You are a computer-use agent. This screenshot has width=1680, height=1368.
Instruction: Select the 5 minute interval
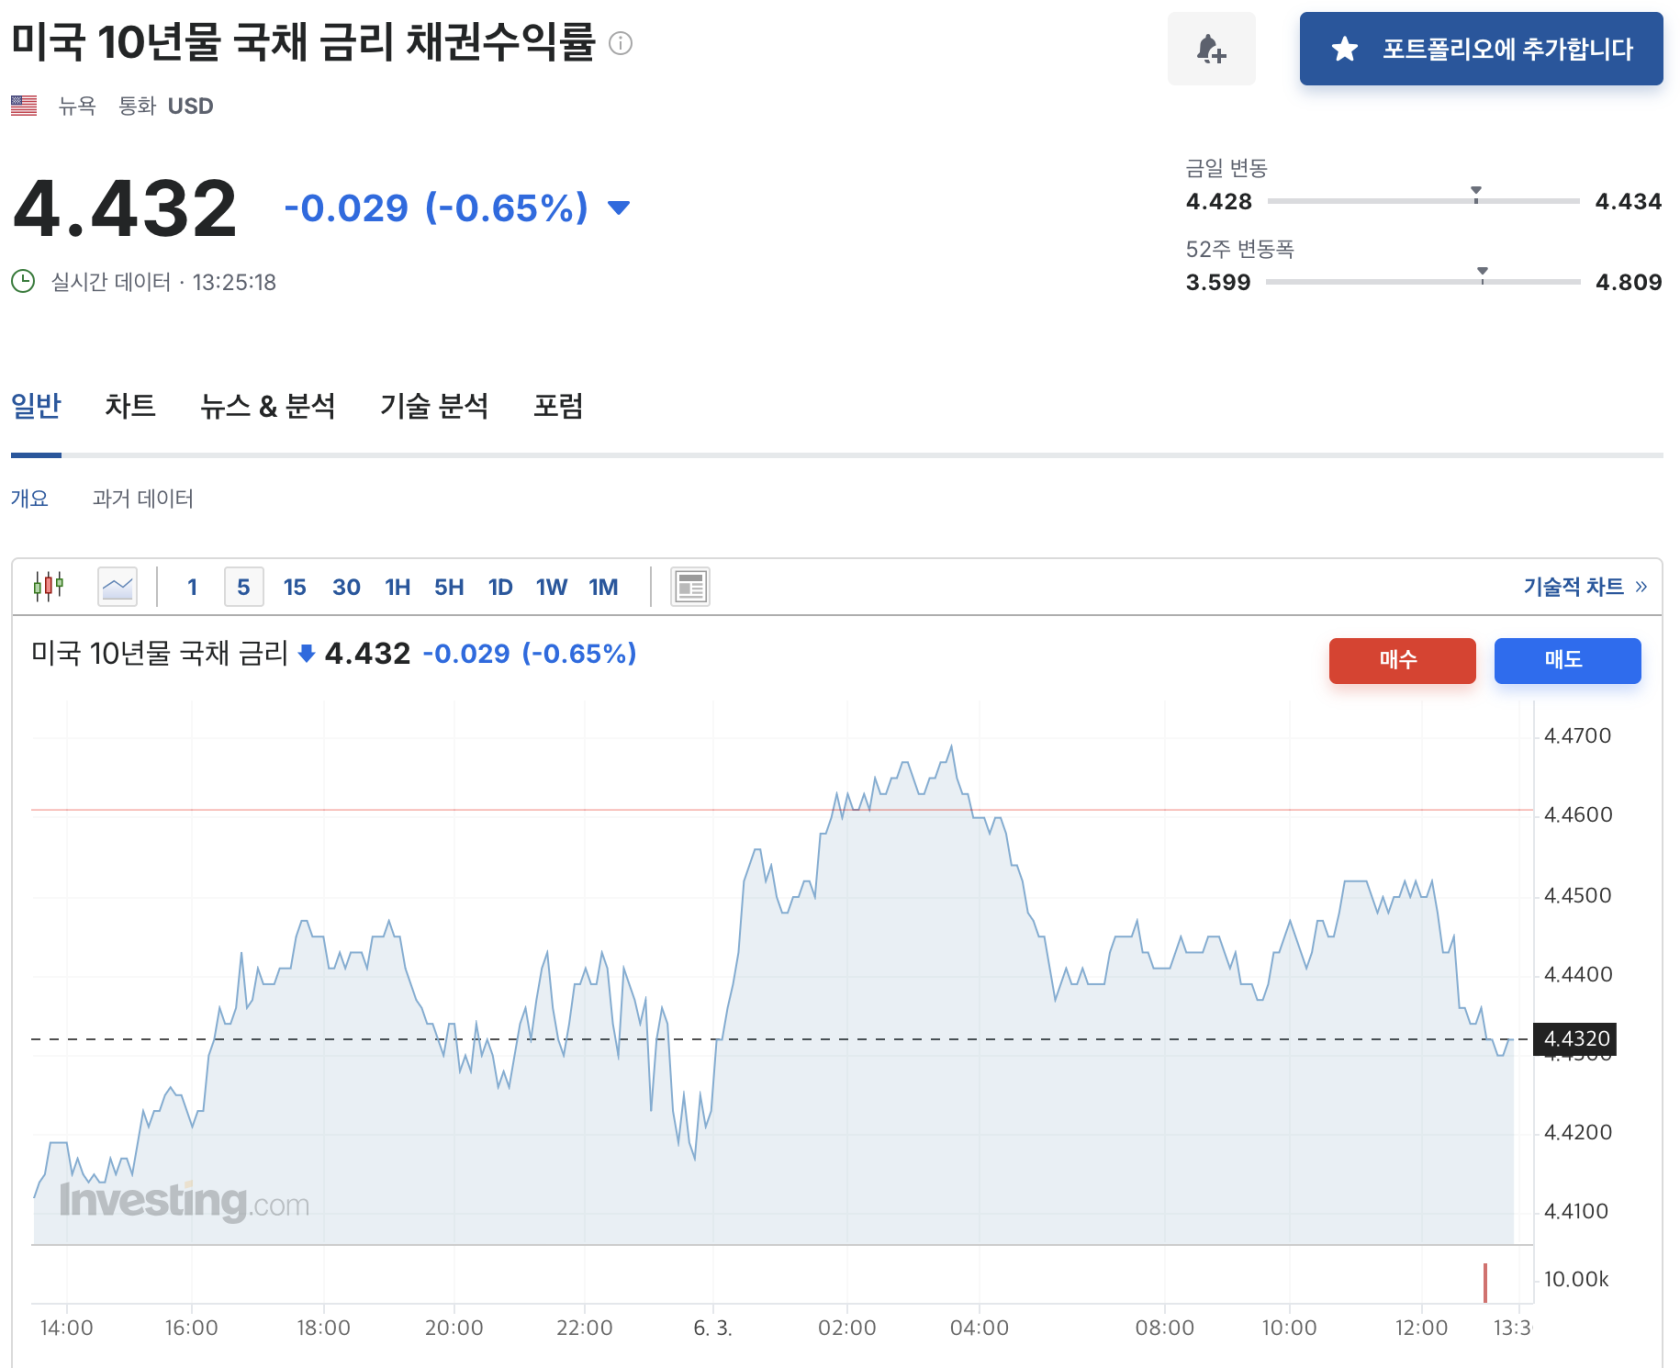click(x=244, y=587)
